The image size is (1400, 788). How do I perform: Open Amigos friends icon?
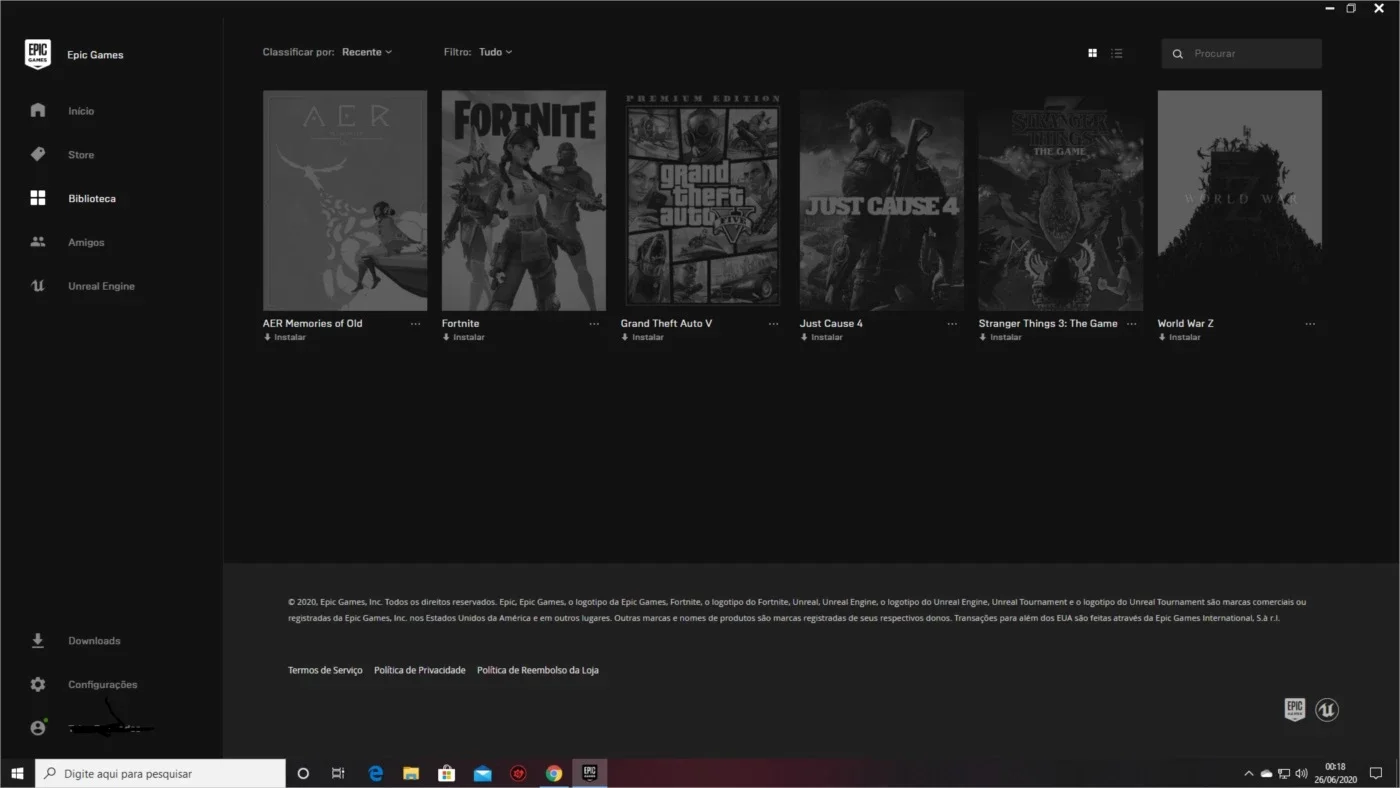[38, 242]
